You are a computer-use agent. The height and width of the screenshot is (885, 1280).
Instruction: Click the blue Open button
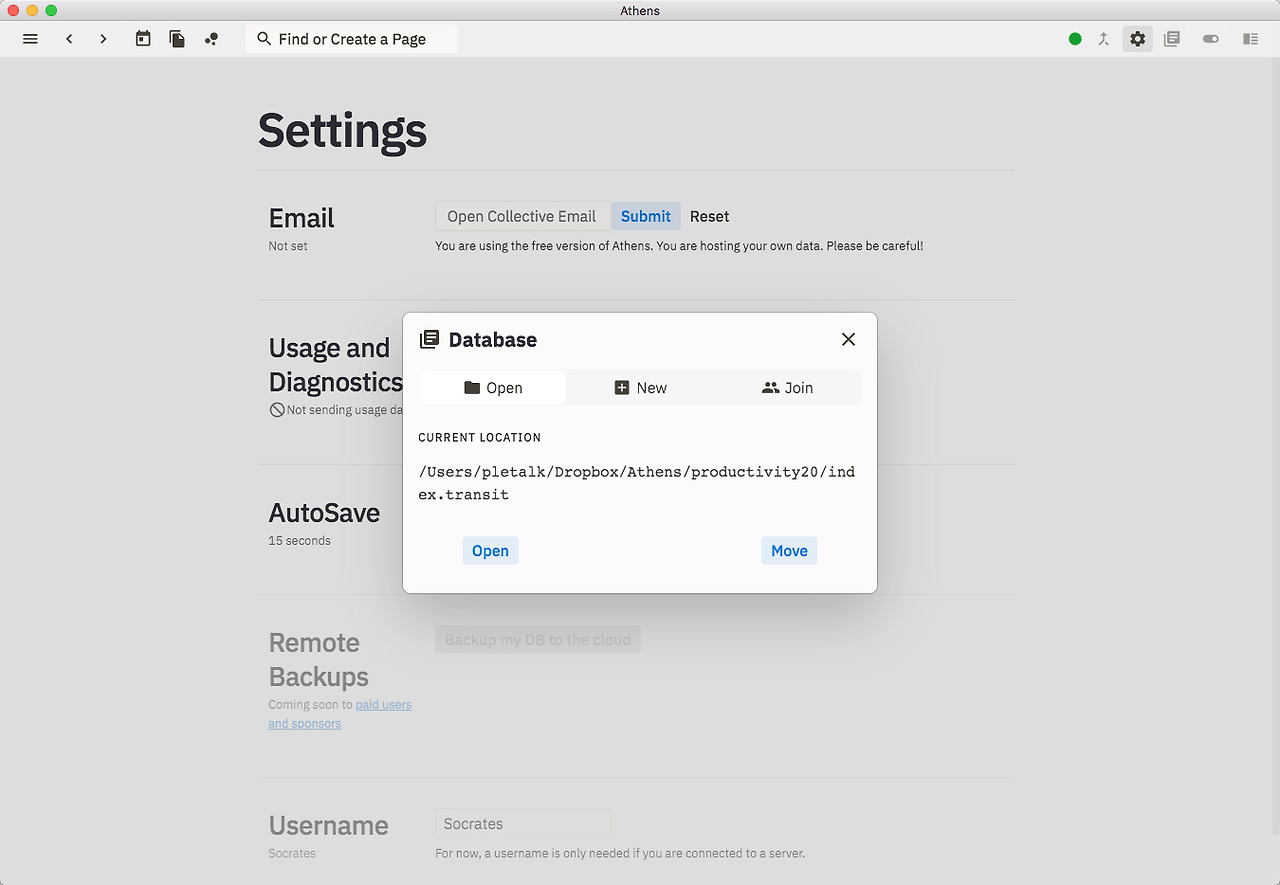point(490,551)
